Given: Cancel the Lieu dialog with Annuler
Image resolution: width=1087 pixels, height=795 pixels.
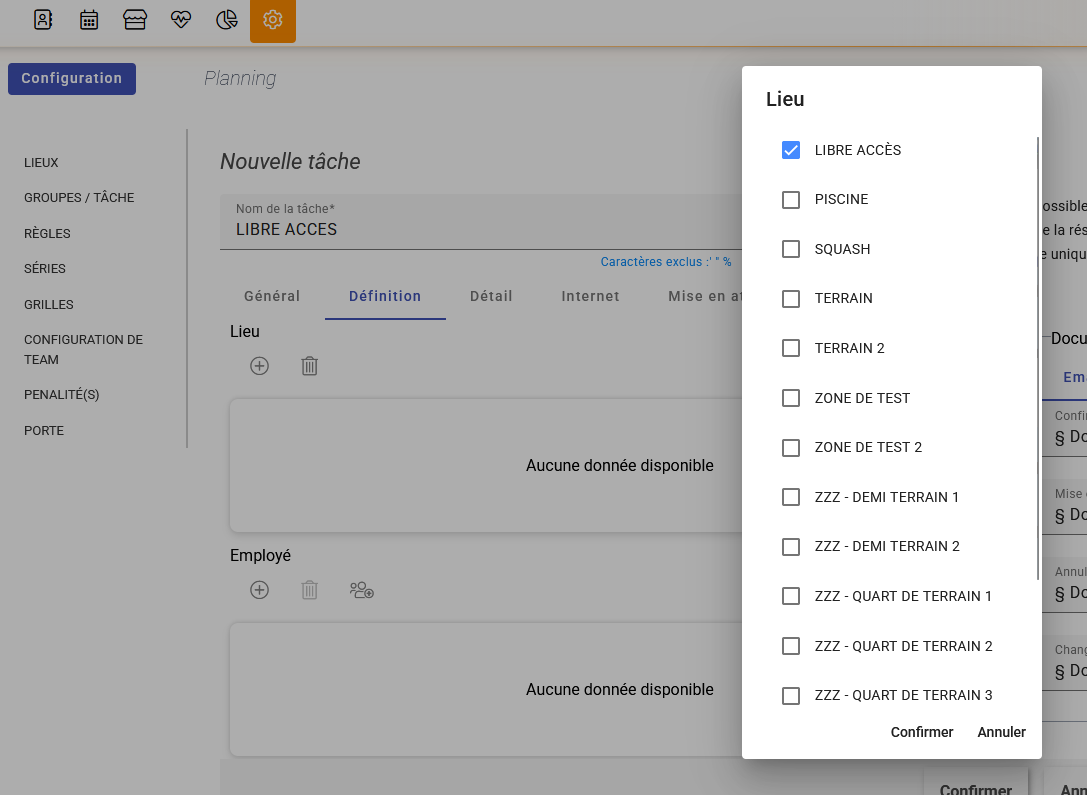Looking at the screenshot, I should (1001, 732).
